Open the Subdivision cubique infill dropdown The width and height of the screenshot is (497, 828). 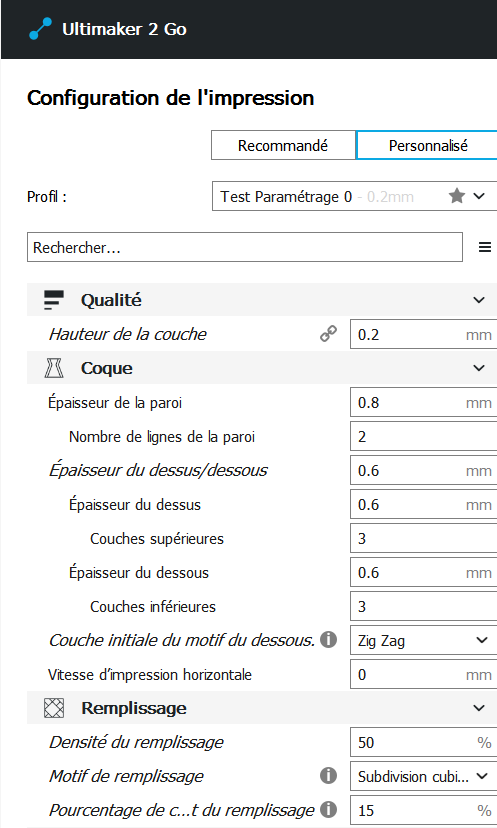point(424,776)
